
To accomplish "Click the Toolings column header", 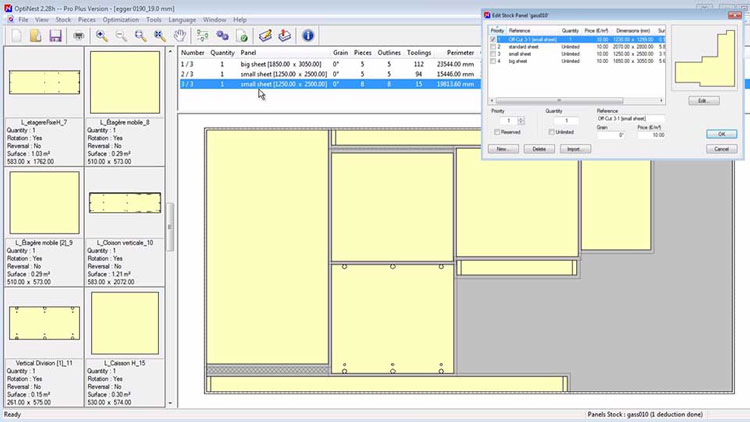I will click(419, 53).
